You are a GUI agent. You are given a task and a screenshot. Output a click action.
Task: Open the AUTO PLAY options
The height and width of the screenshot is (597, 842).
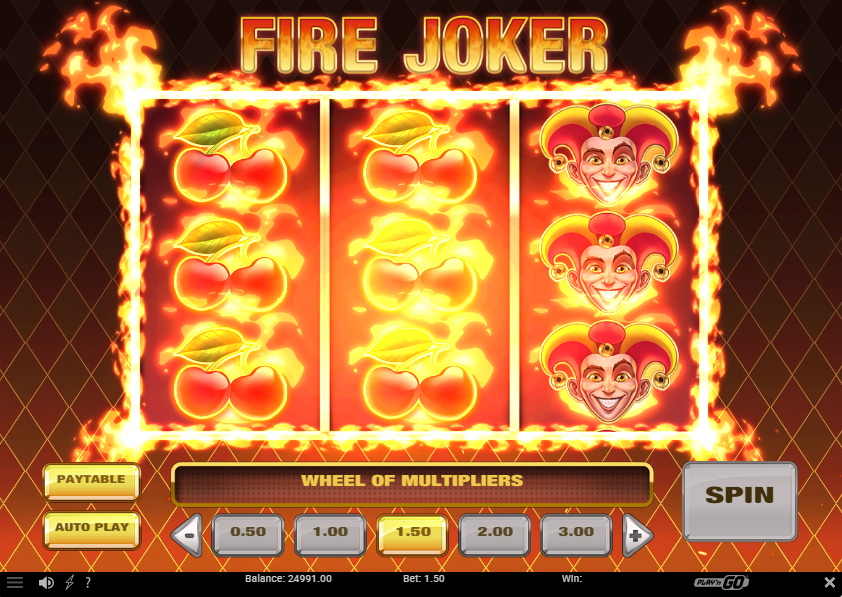pyautogui.click(x=92, y=530)
